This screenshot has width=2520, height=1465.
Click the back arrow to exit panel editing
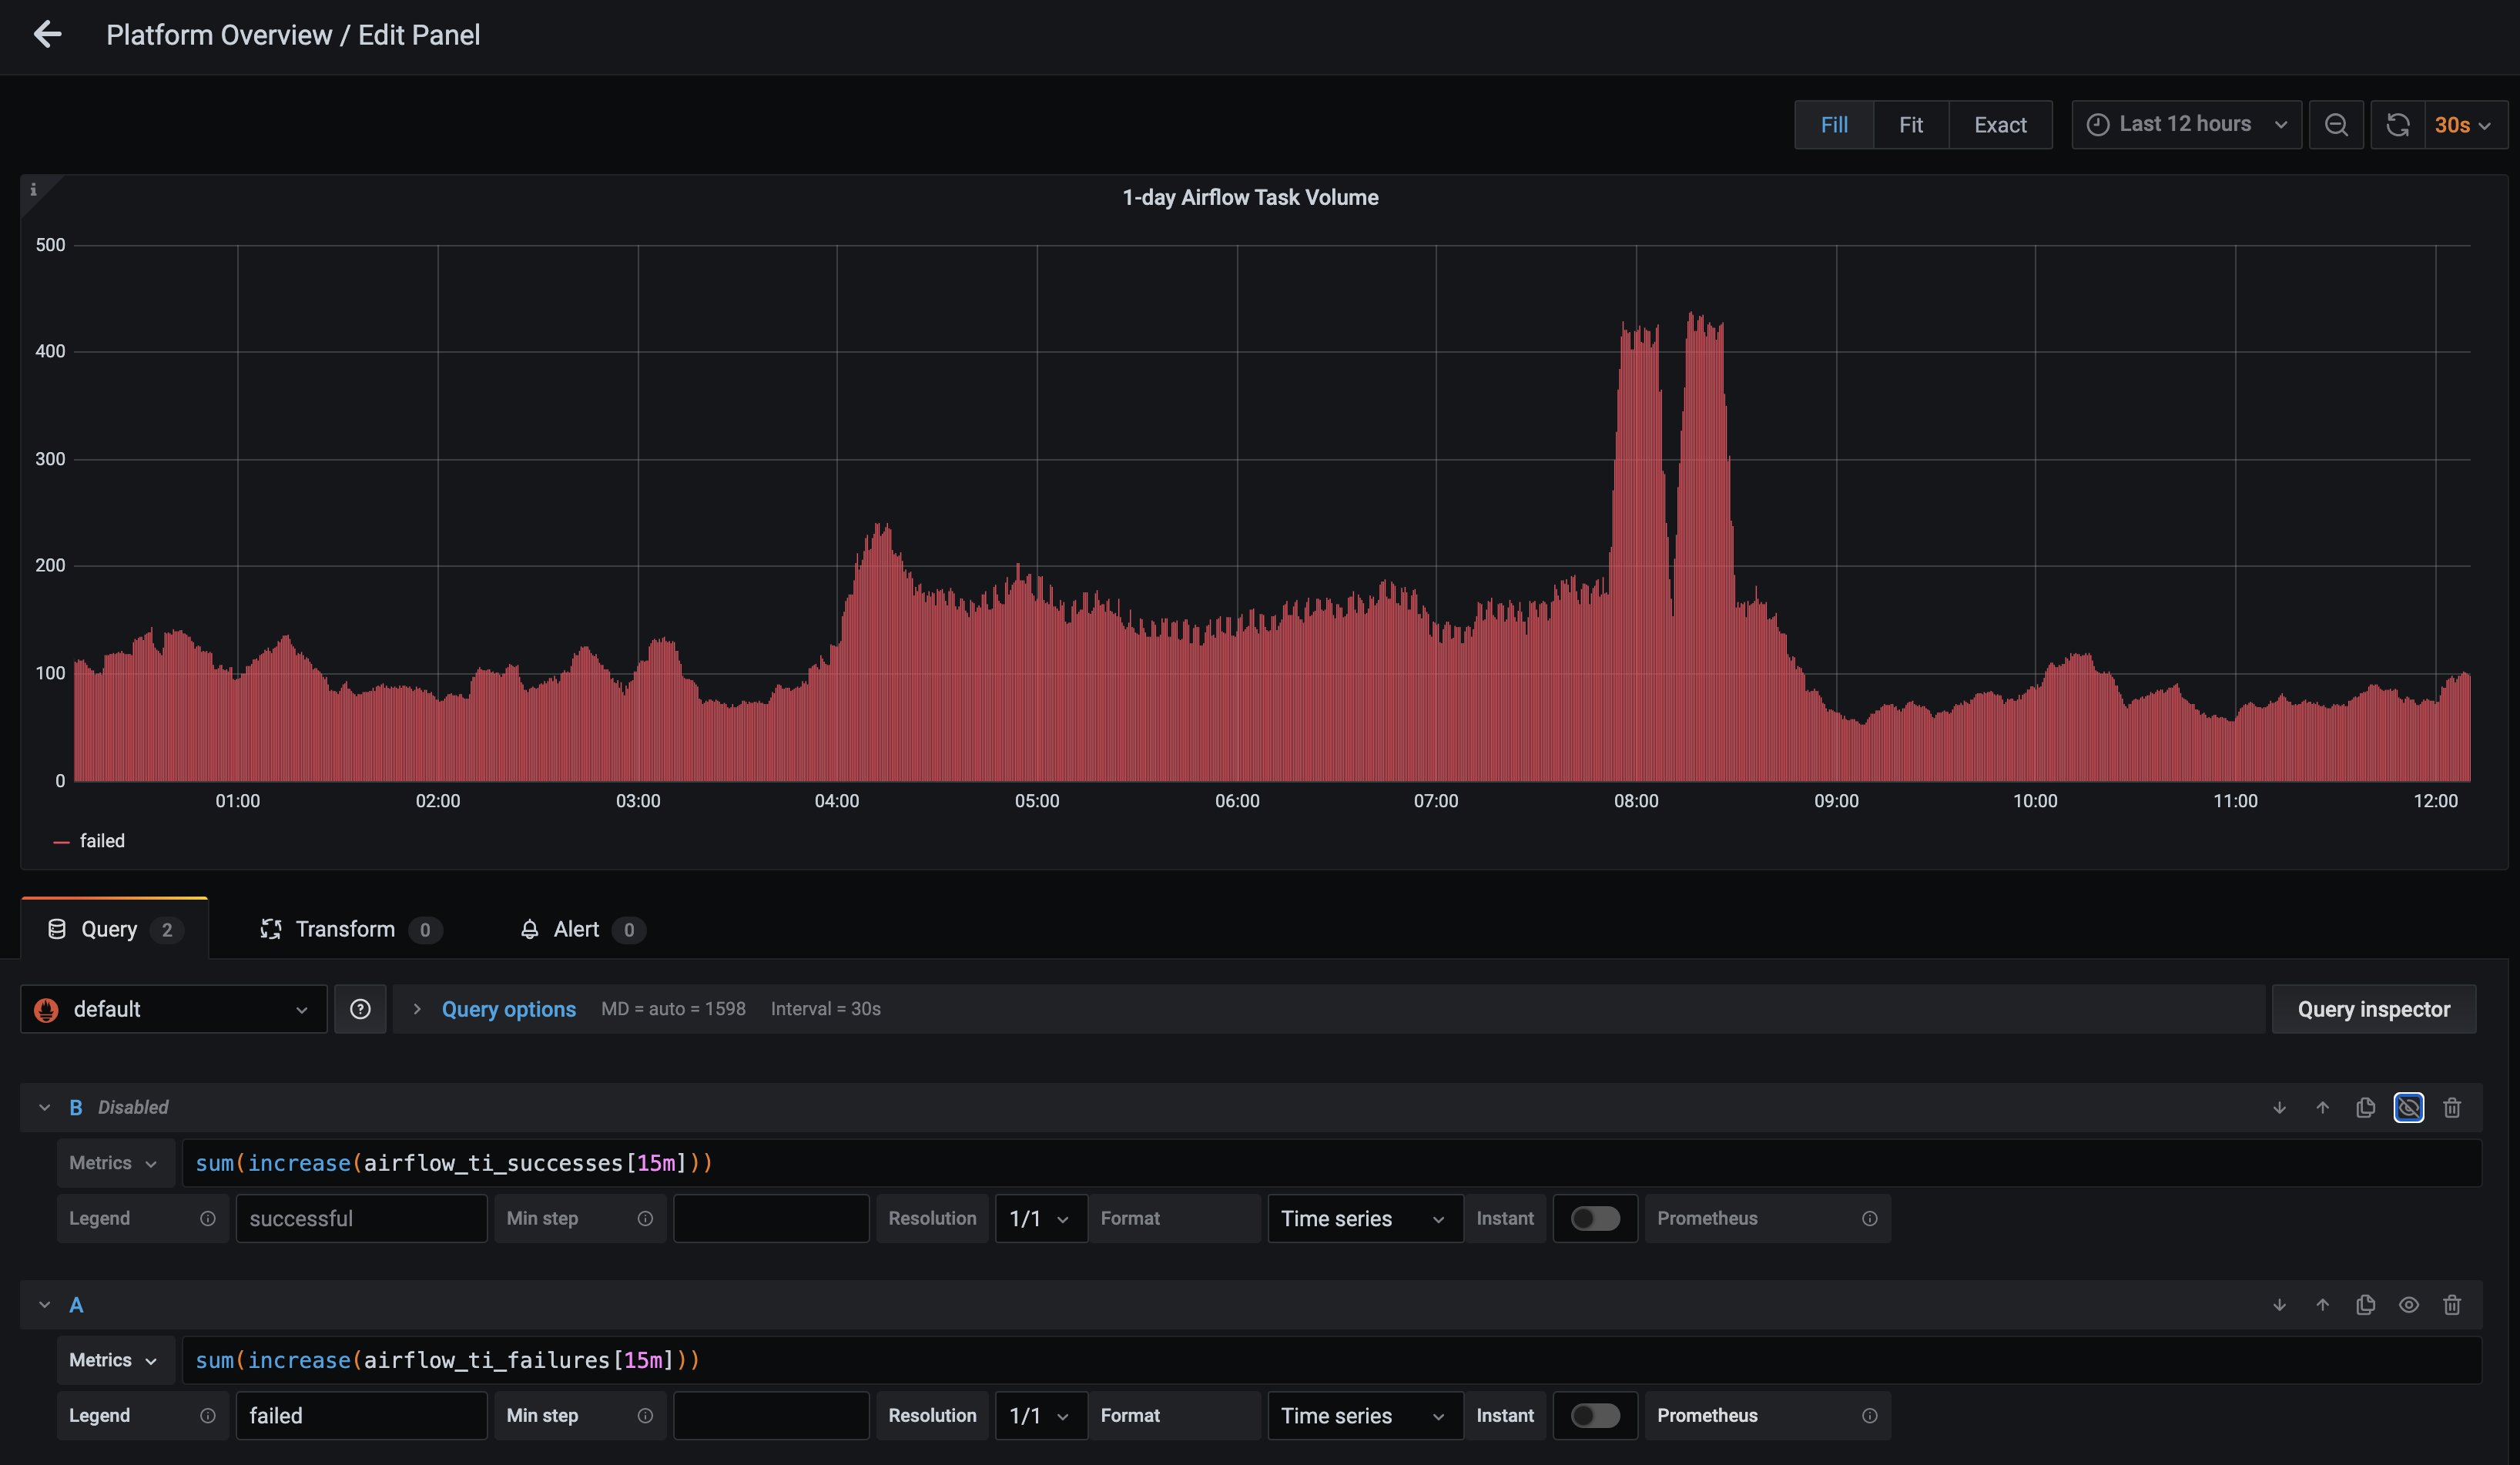coord(48,34)
